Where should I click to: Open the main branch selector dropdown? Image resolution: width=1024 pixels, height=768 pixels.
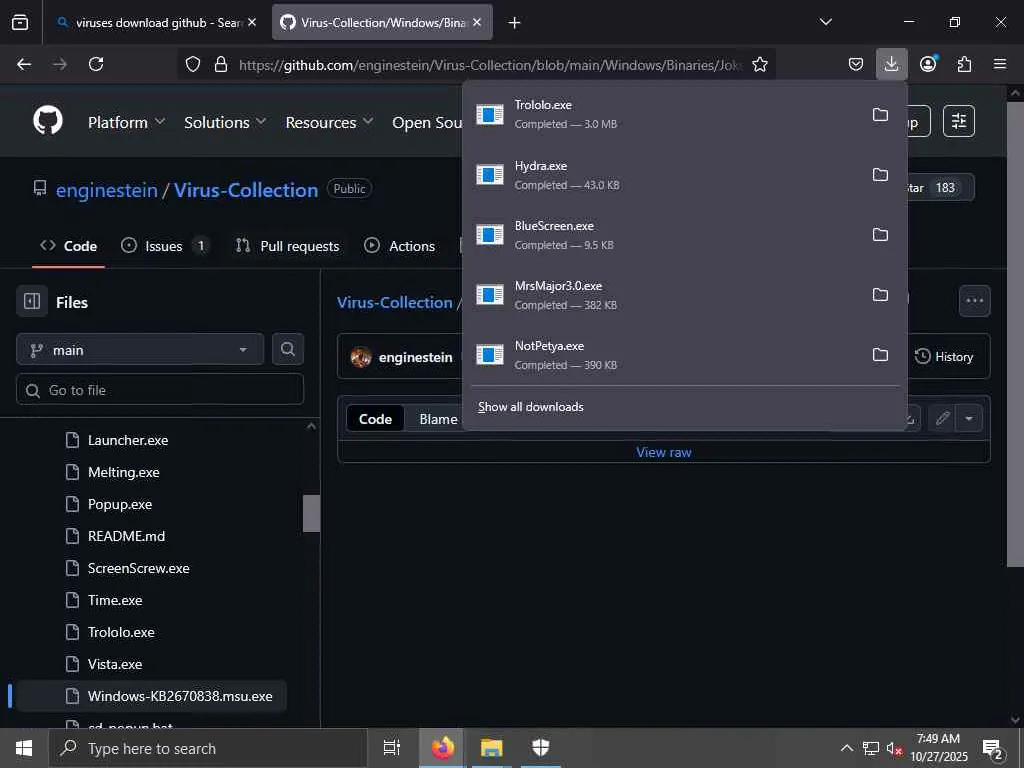140,349
